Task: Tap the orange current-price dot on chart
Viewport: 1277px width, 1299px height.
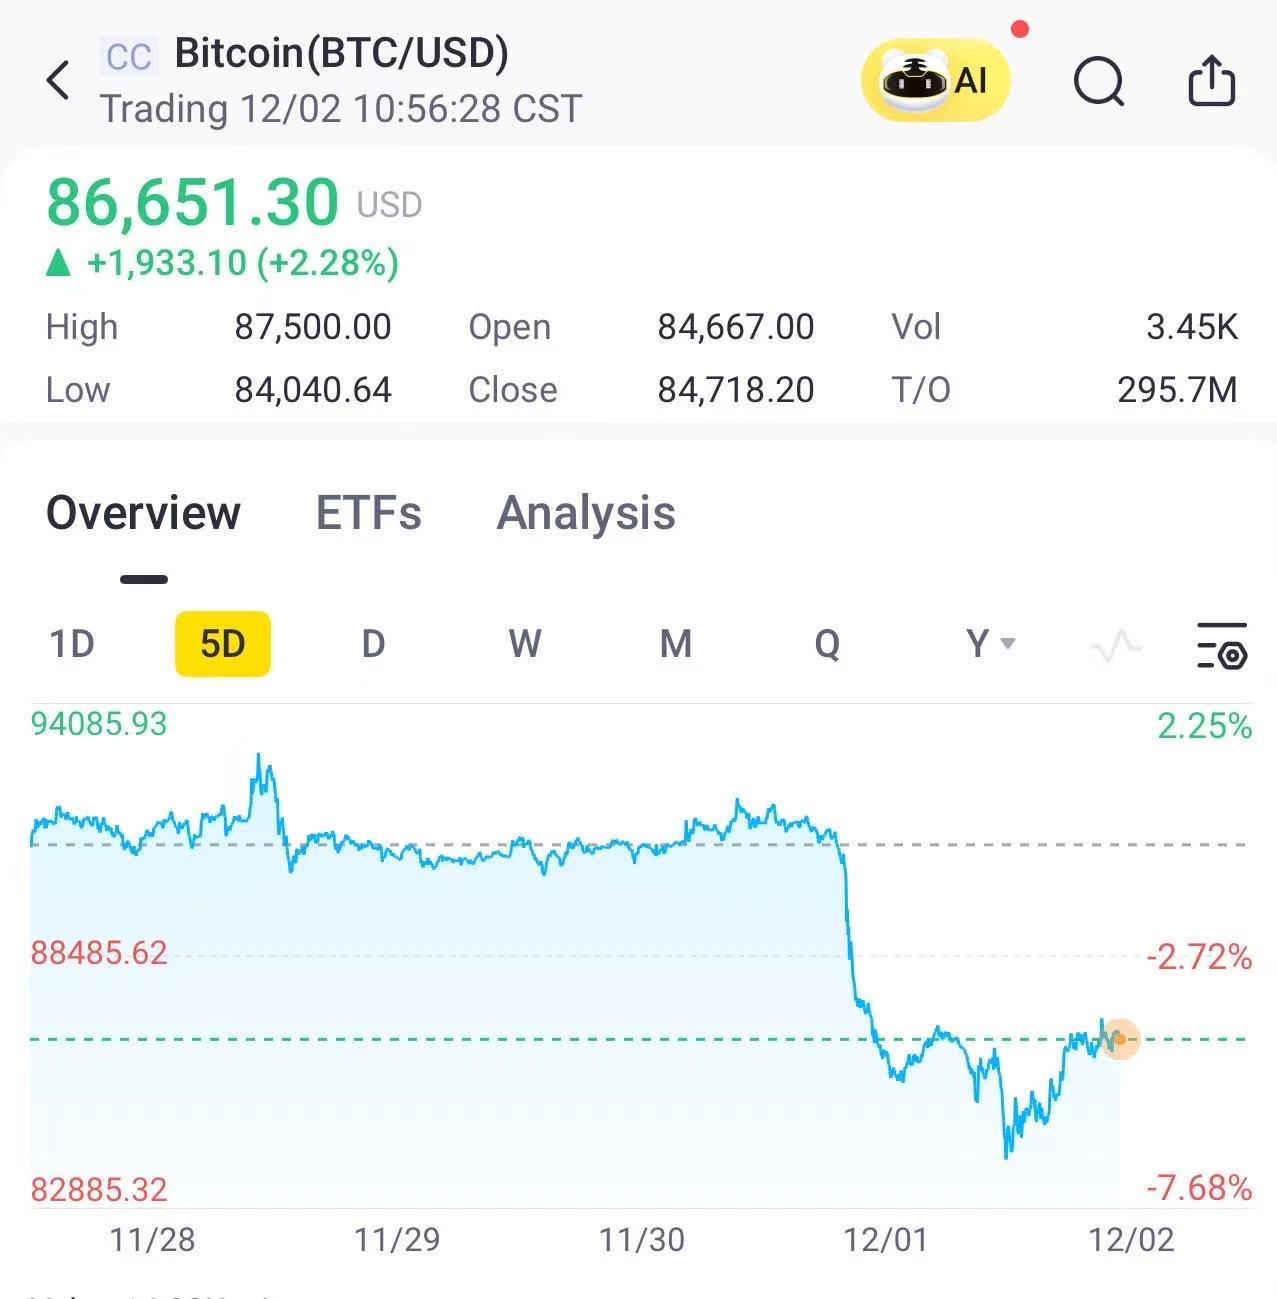Action: pos(1121,1039)
